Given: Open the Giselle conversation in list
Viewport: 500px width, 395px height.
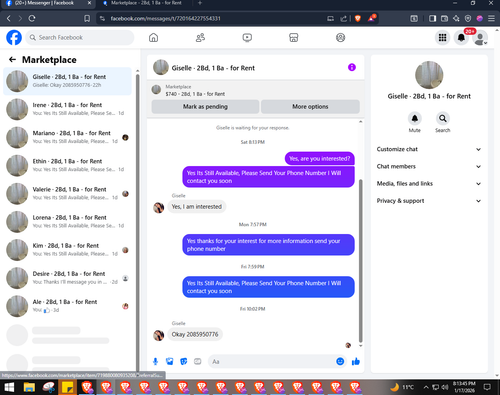Looking at the screenshot, I should coord(68,81).
